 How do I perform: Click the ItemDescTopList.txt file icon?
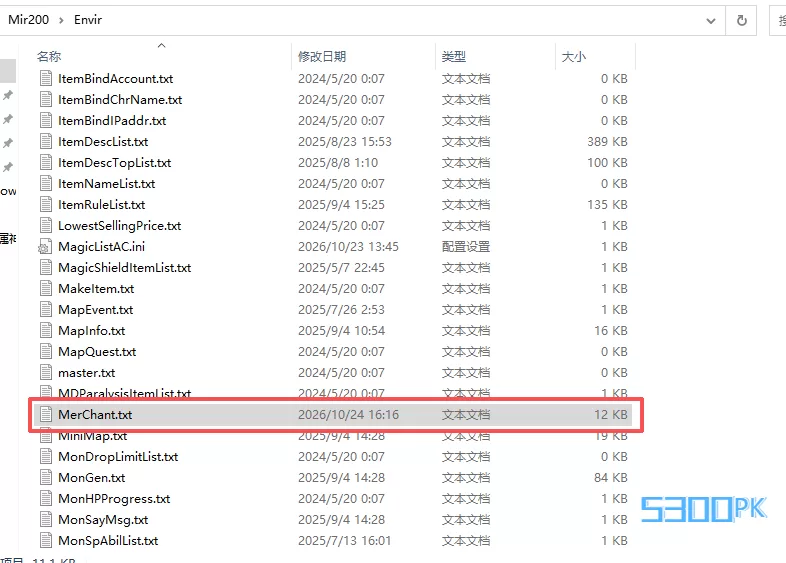click(46, 163)
